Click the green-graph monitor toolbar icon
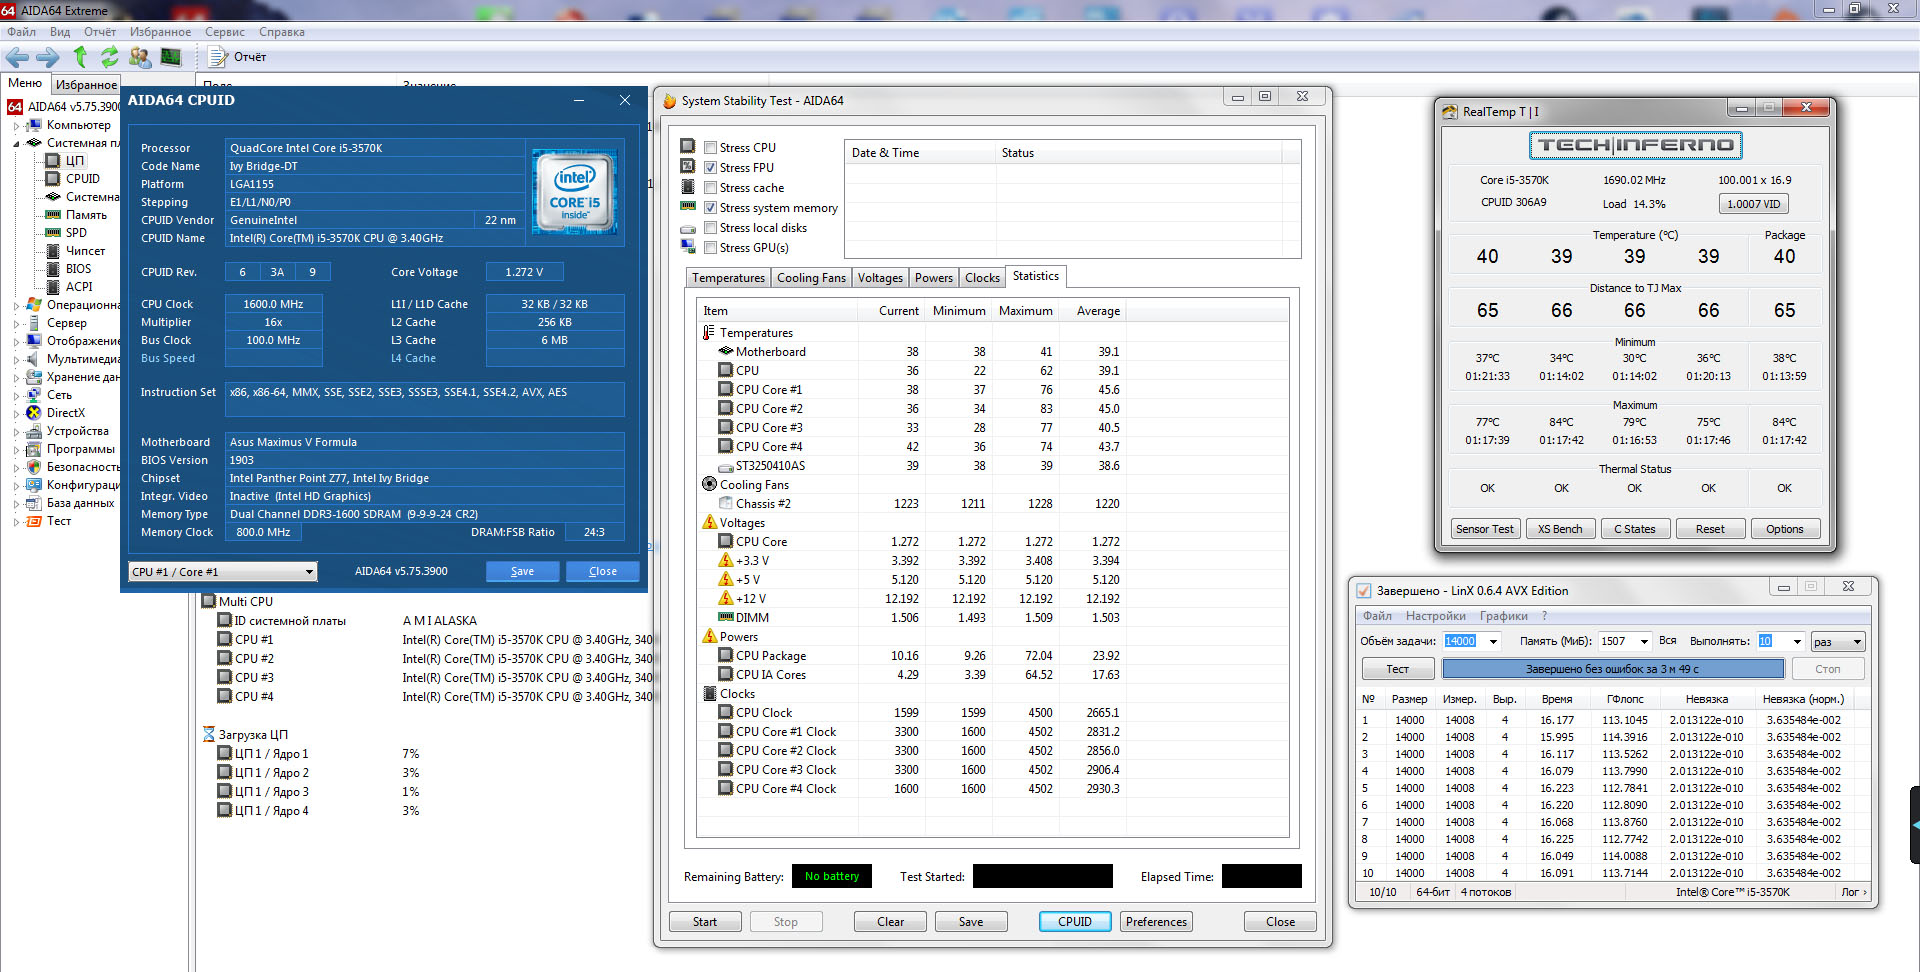Viewport: 1920px width, 972px height. pos(171,57)
